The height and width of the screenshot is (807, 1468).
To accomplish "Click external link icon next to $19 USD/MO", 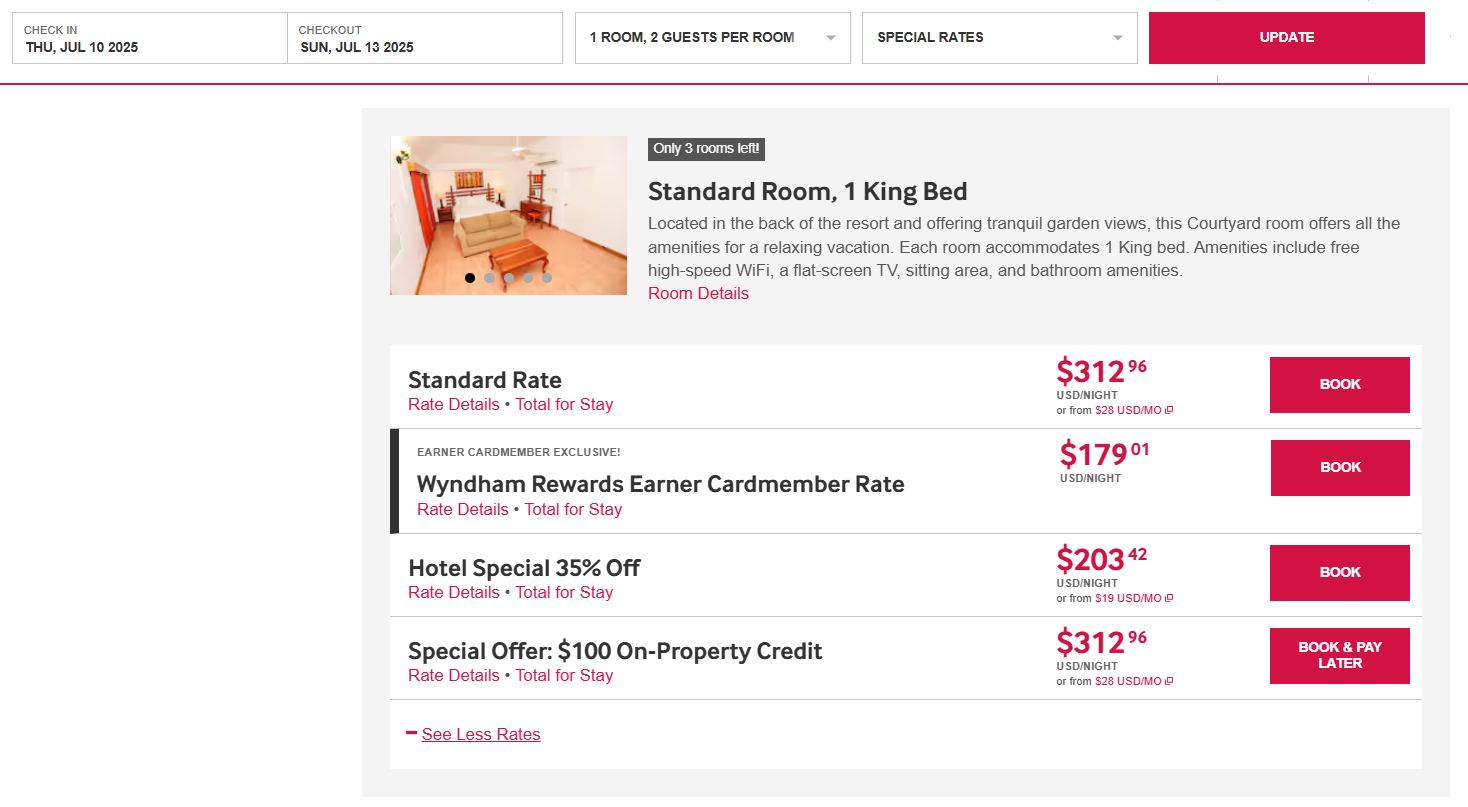I will (x=1167, y=597).
